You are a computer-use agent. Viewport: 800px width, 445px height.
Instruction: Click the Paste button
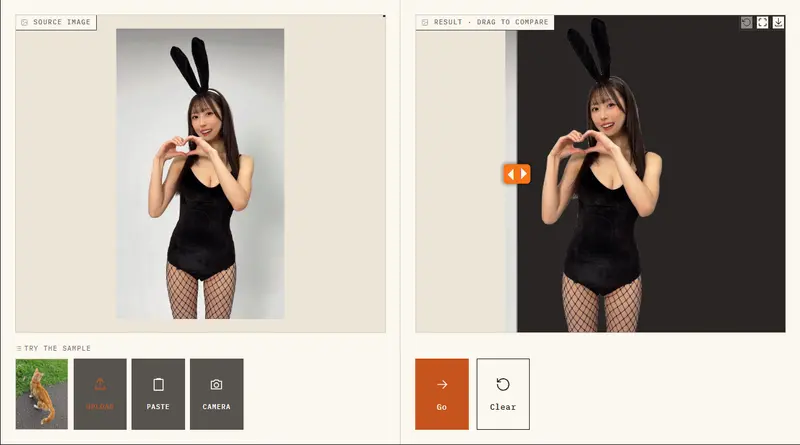click(158, 394)
